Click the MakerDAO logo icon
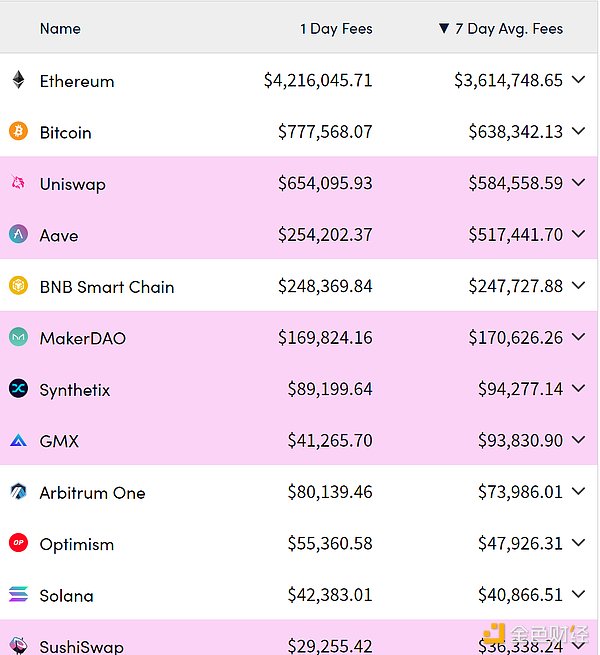 pos(18,337)
